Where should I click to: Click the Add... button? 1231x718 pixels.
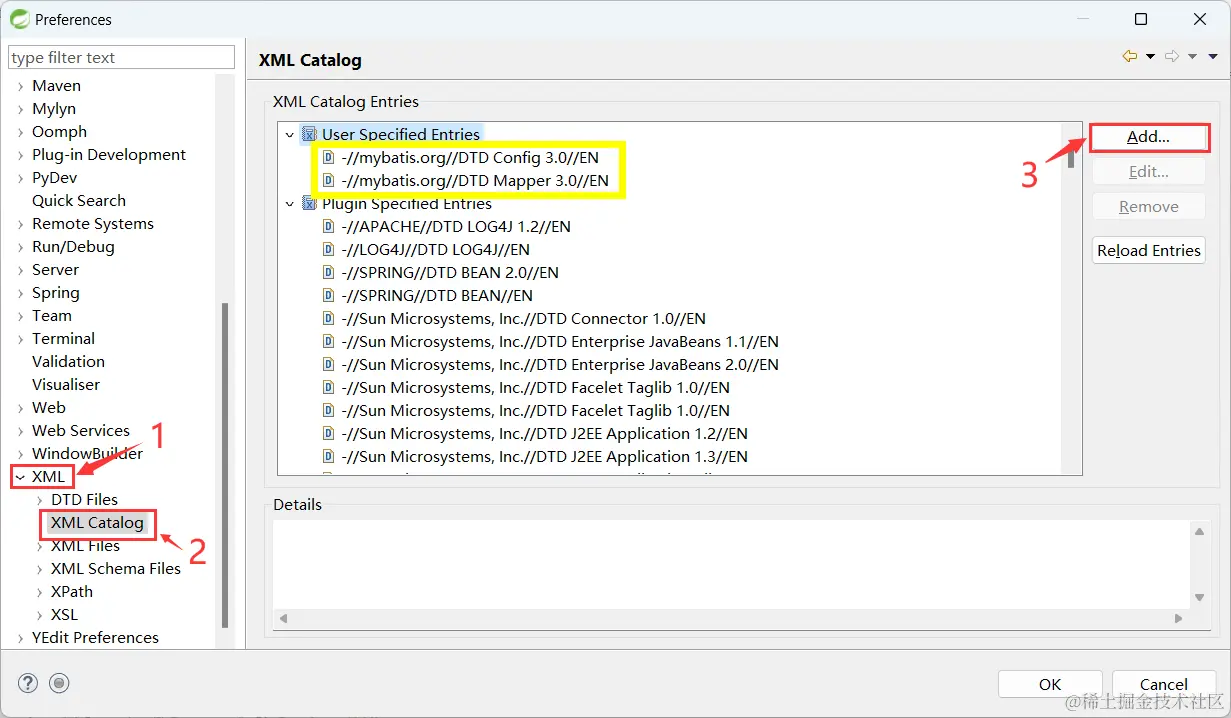pos(1149,137)
